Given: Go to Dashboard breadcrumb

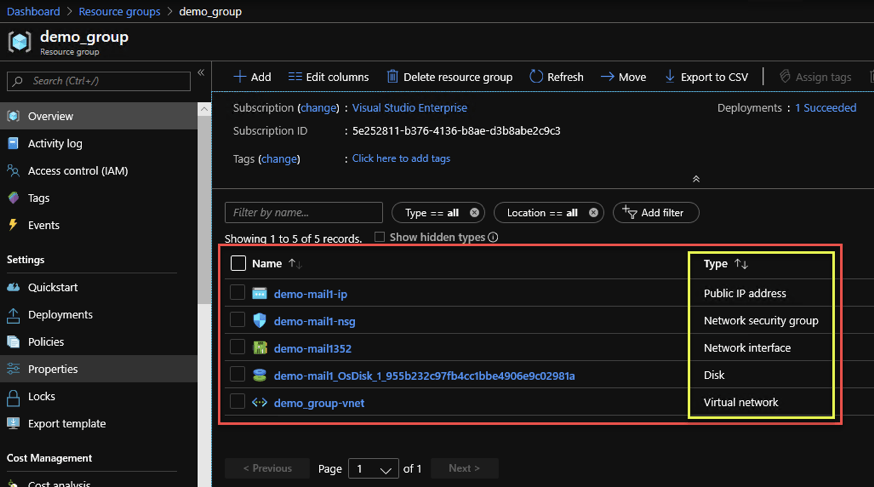Looking at the screenshot, I should click(33, 11).
